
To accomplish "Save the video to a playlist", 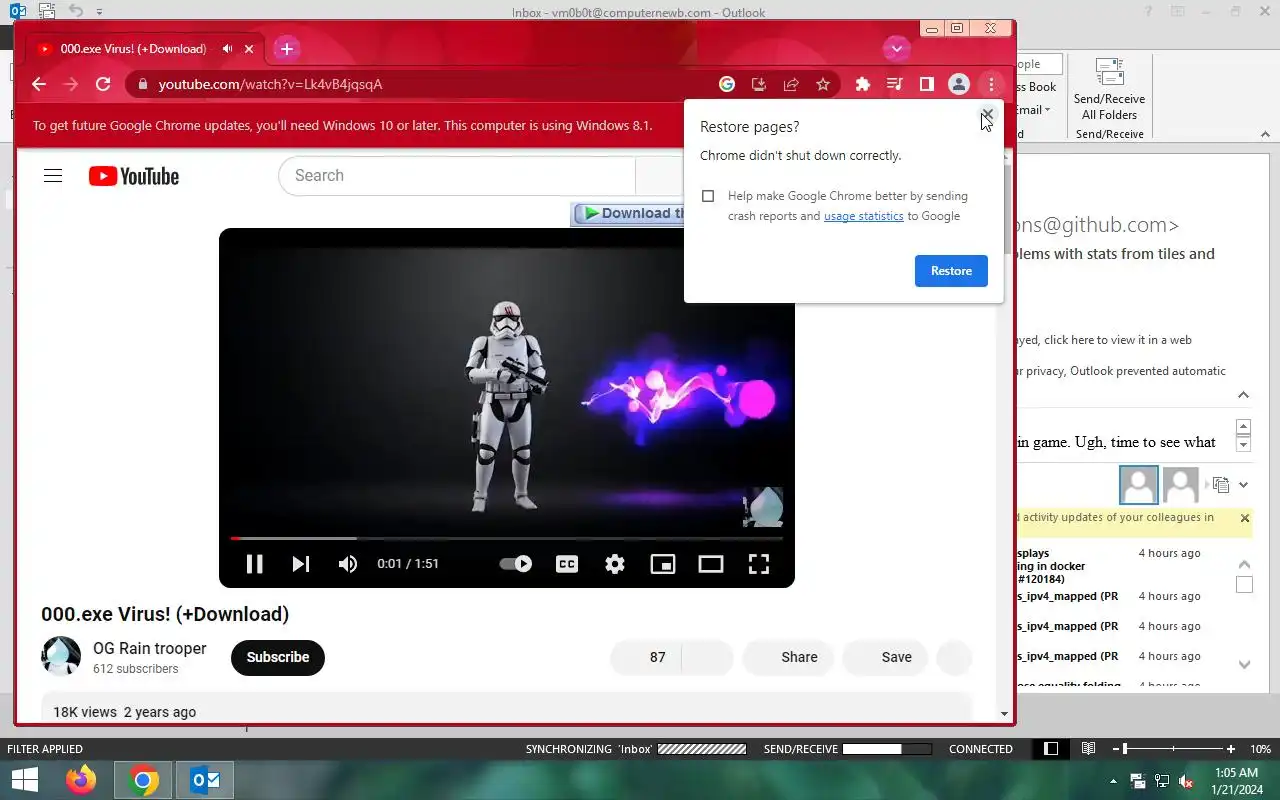I will coord(885,657).
